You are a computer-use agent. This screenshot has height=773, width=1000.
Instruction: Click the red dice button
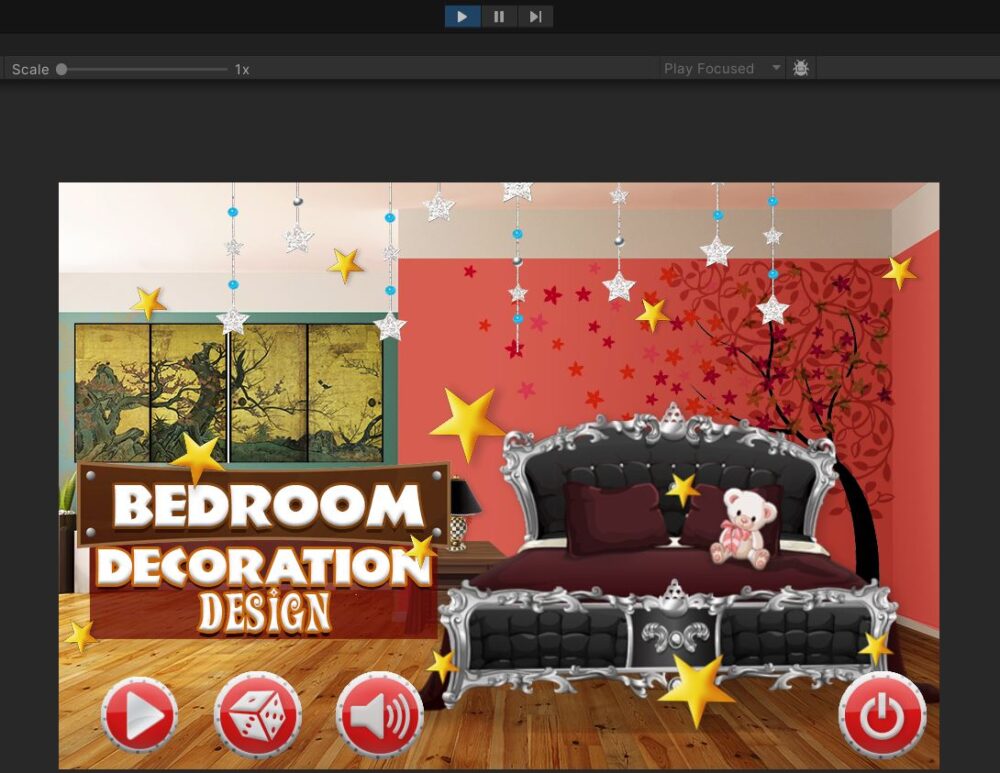258,714
